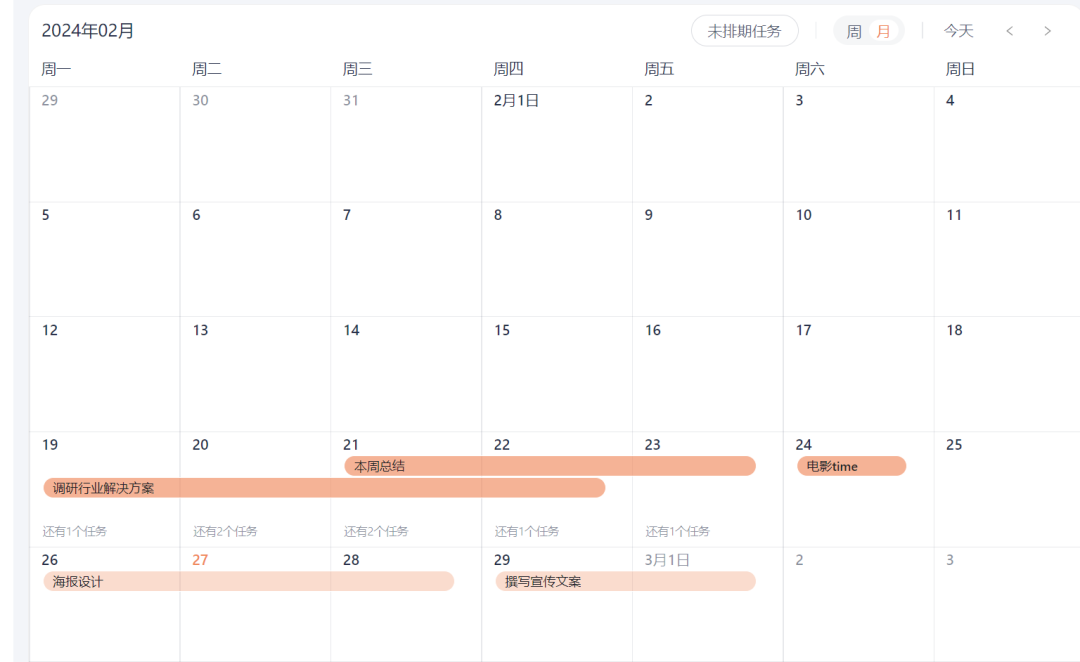Expand 还有2个任务 under February 20
The height and width of the screenshot is (662, 1080).
tap(225, 531)
